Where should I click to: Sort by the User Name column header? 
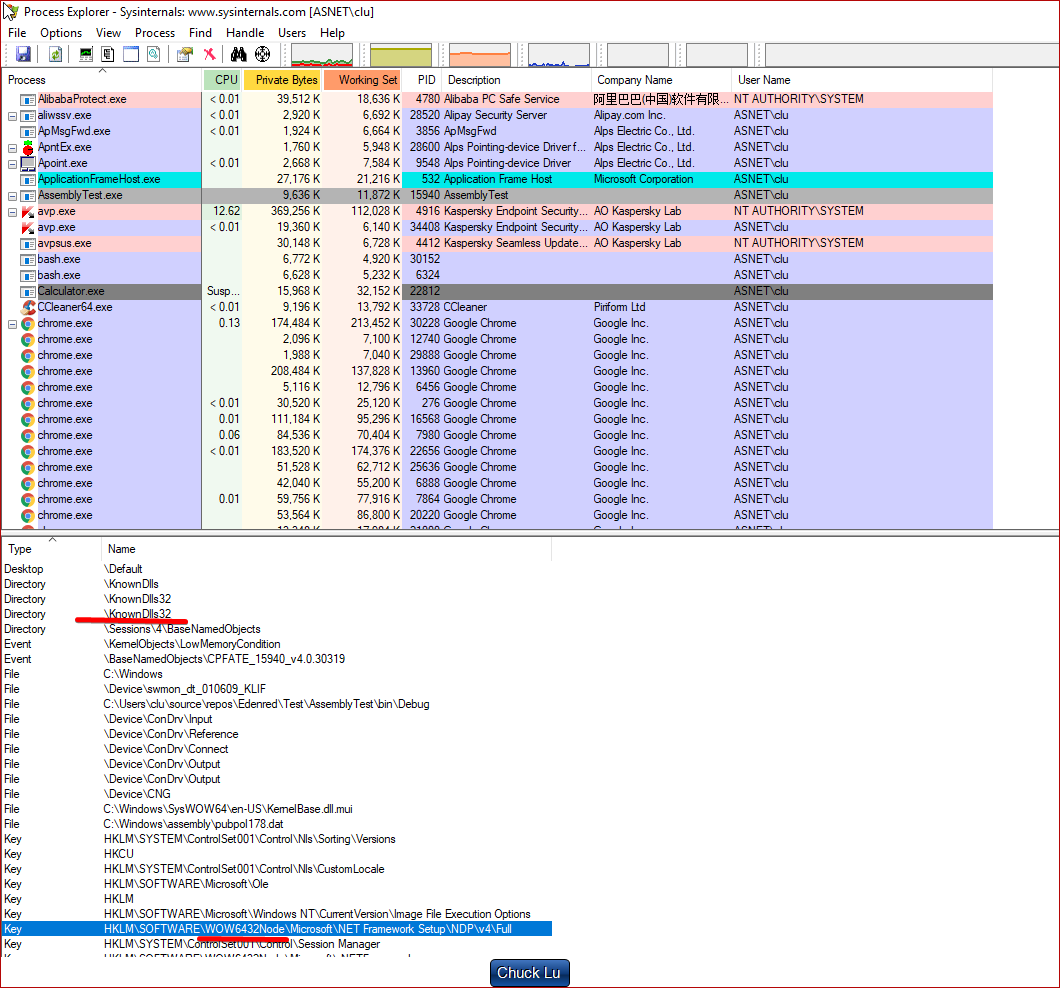(x=862, y=80)
